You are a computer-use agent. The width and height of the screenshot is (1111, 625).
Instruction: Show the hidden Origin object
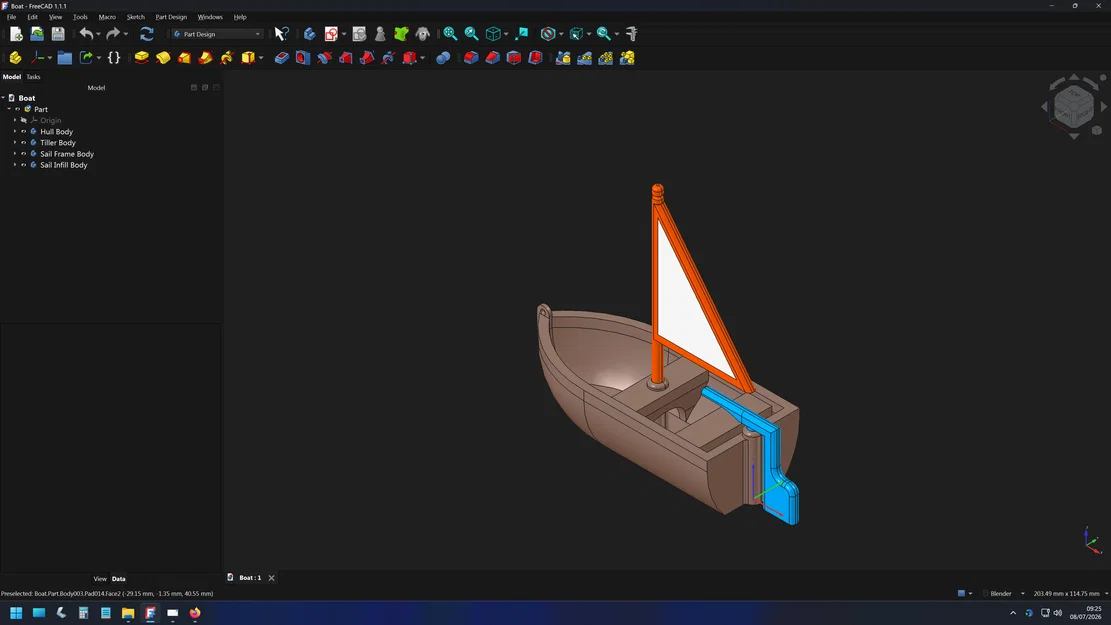pyautogui.click(x=23, y=120)
